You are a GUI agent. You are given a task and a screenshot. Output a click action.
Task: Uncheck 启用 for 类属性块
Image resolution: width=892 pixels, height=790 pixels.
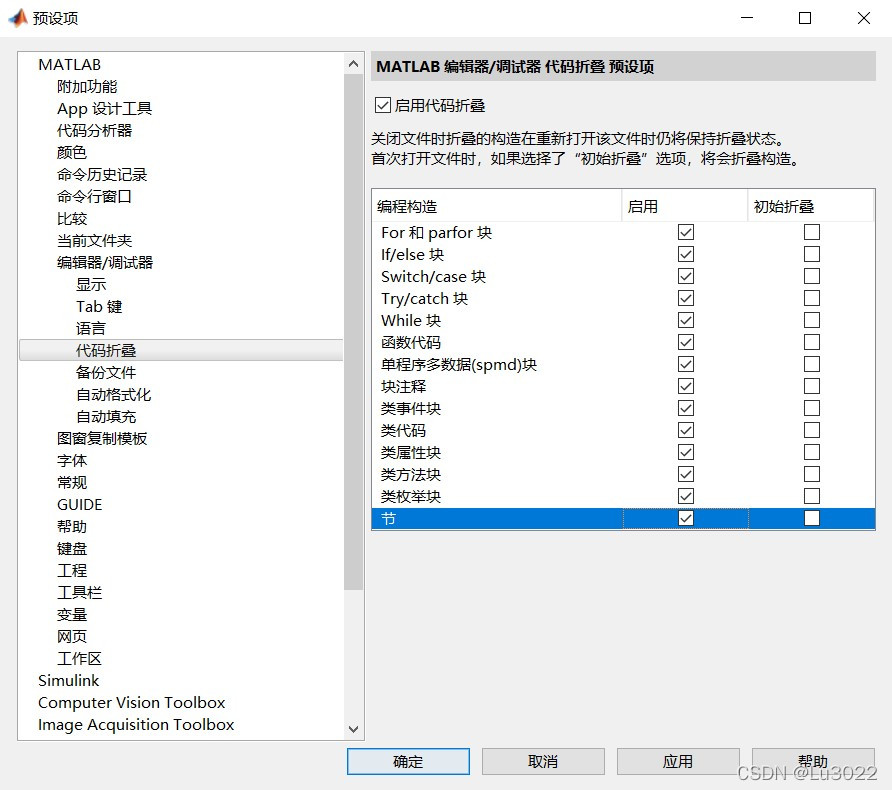(685, 452)
